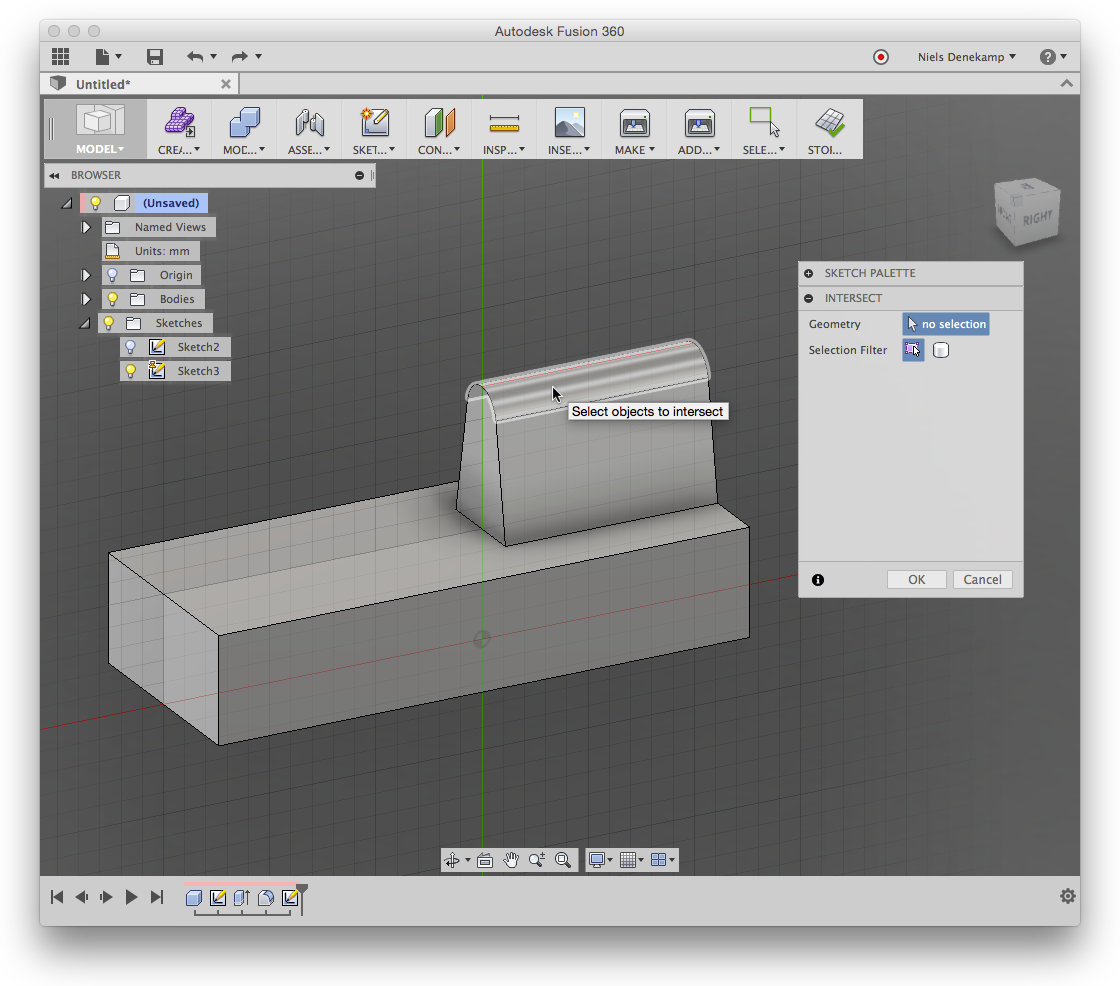Expand the Origin tree item
The image size is (1120, 986).
[x=85, y=275]
